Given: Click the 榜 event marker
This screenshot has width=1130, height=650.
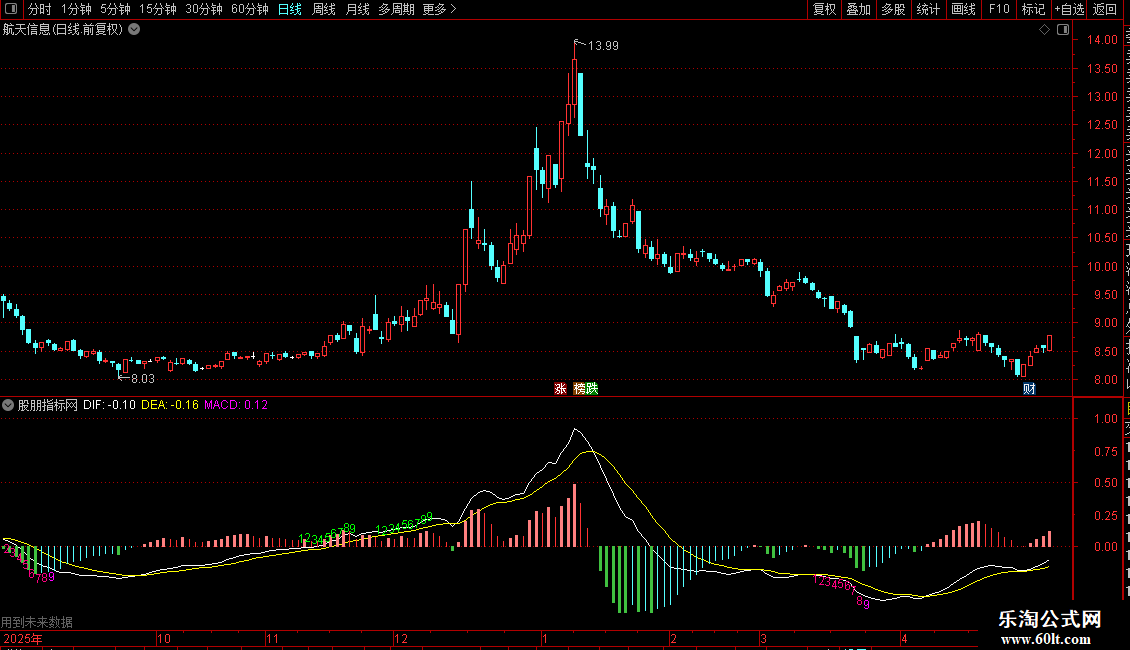Looking at the screenshot, I should click(579, 388).
